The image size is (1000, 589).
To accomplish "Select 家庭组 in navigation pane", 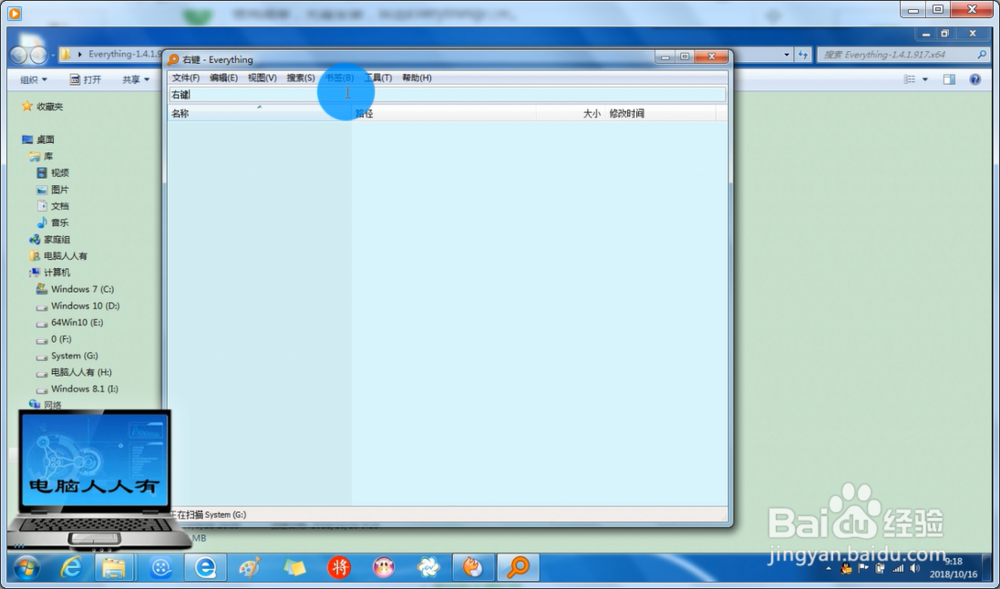I will point(50,240).
